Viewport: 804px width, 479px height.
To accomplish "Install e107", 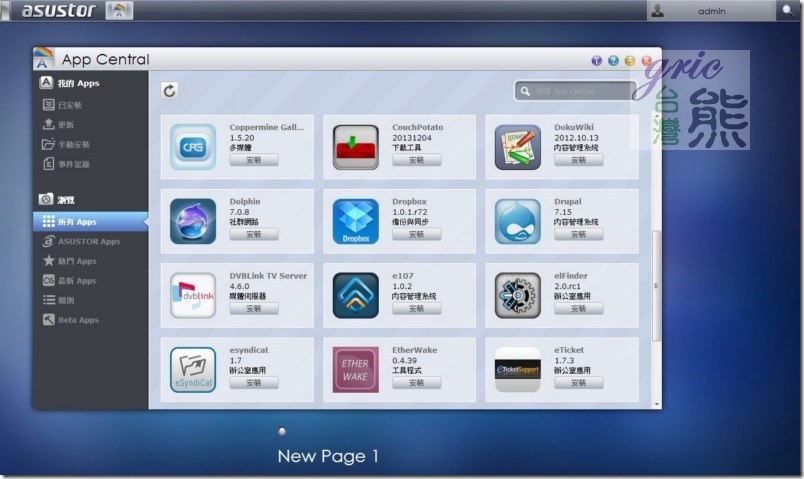I will click(x=416, y=309).
